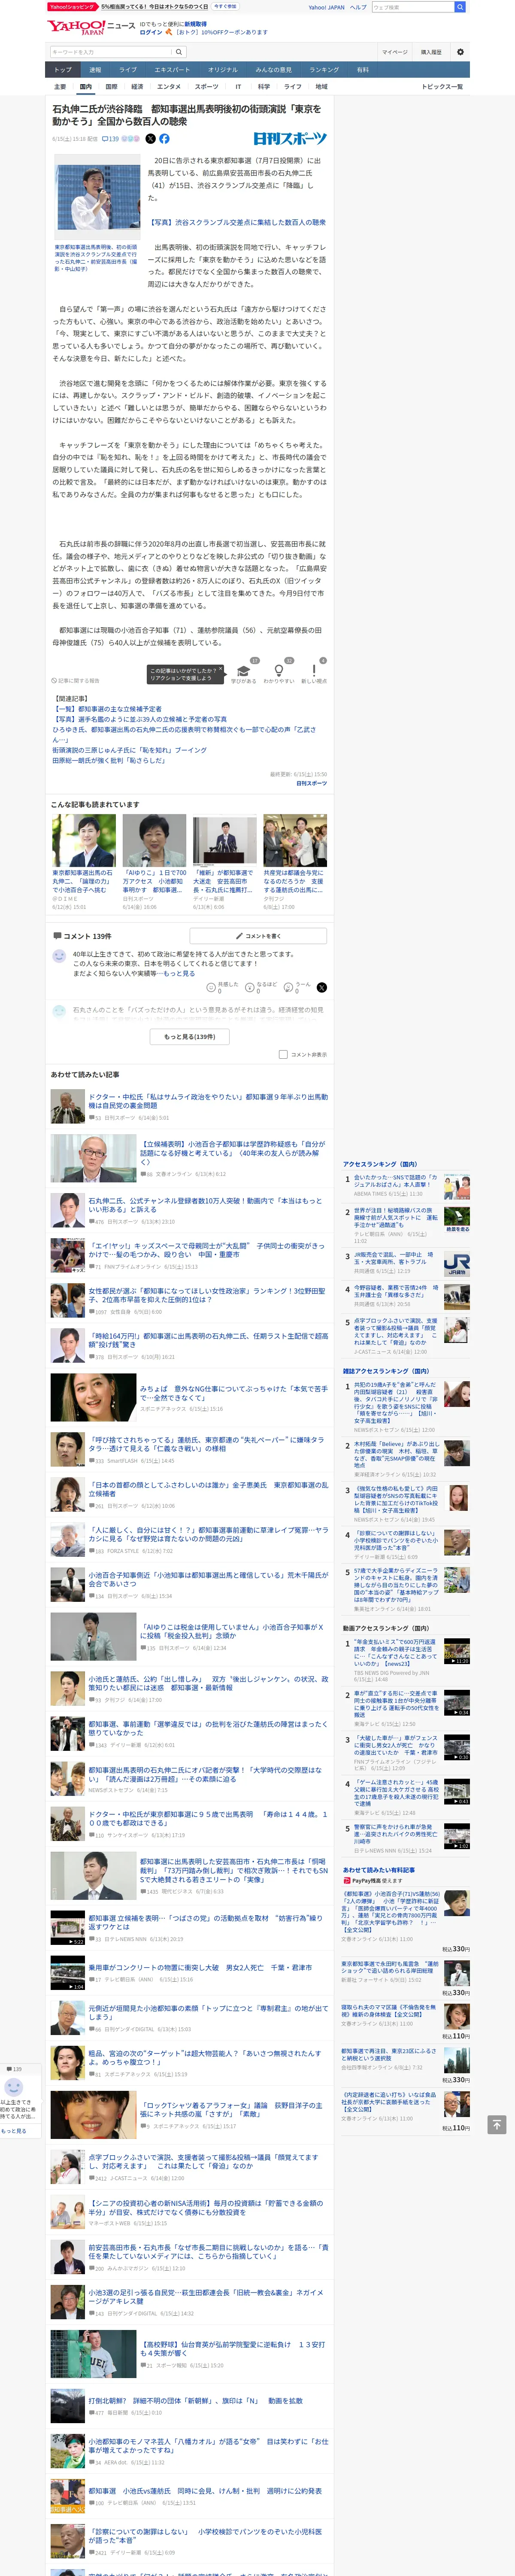Open the トップ navigation tab
The width and height of the screenshot is (515, 2576).
click(63, 70)
